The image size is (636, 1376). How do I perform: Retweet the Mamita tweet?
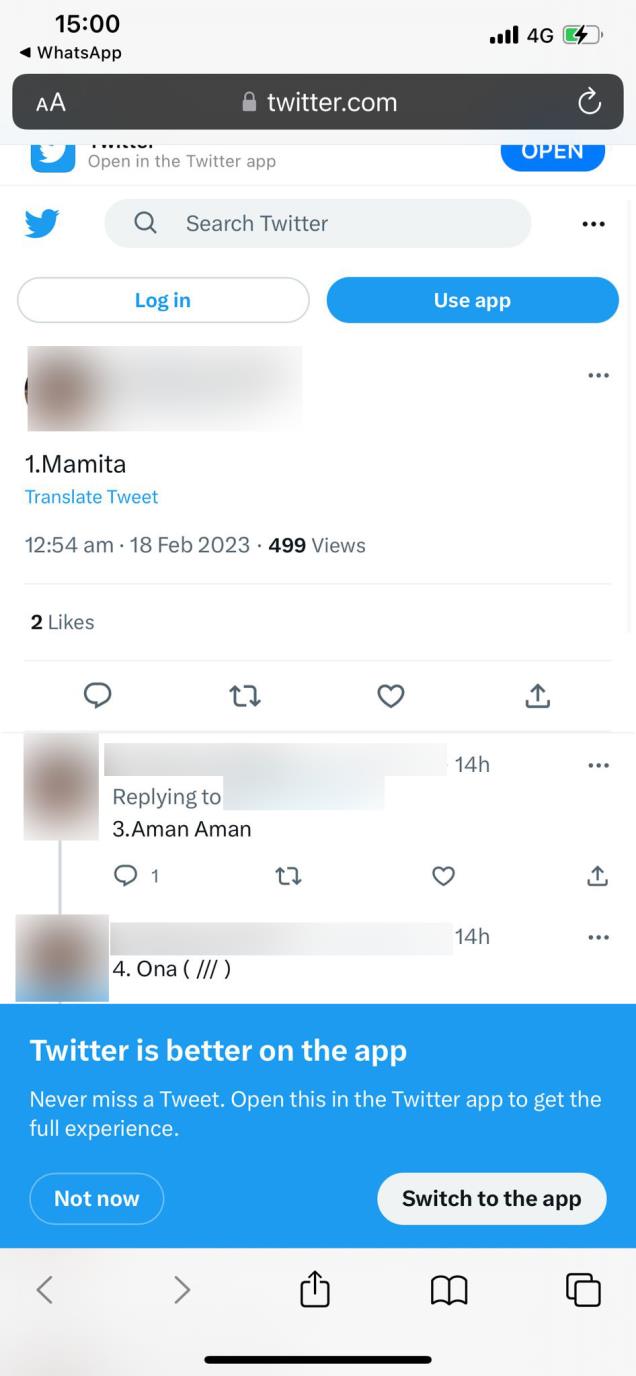point(245,695)
